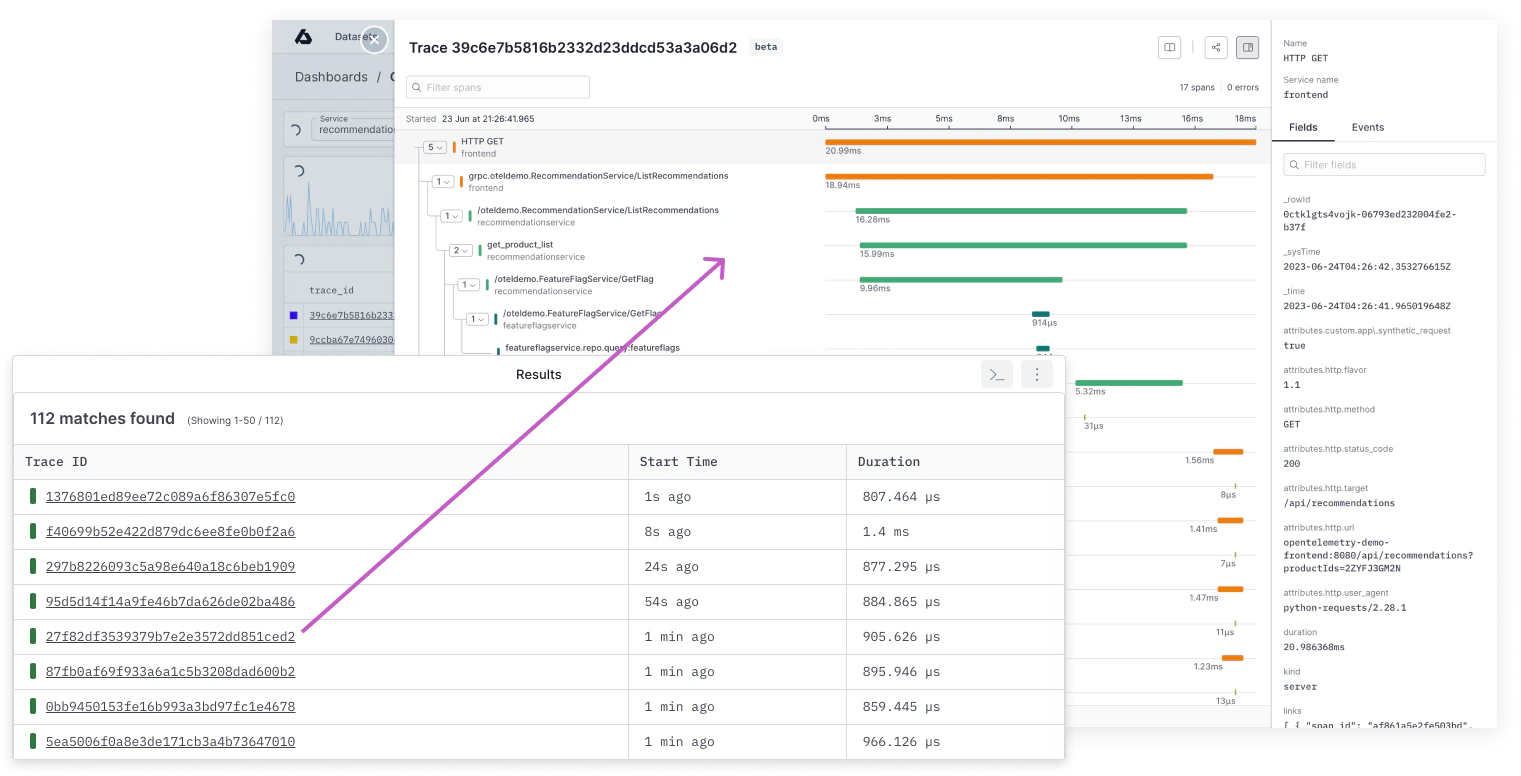Click the Axiom logo in the top left
1521x776 pixels.
[303, 37]
